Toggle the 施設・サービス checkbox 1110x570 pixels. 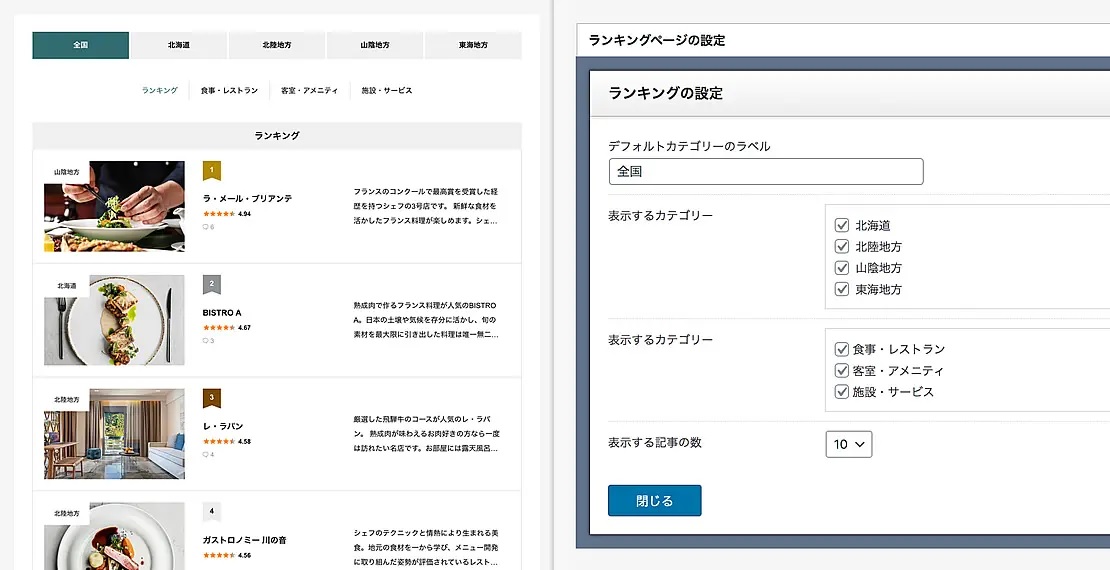[x=841, y=391]
